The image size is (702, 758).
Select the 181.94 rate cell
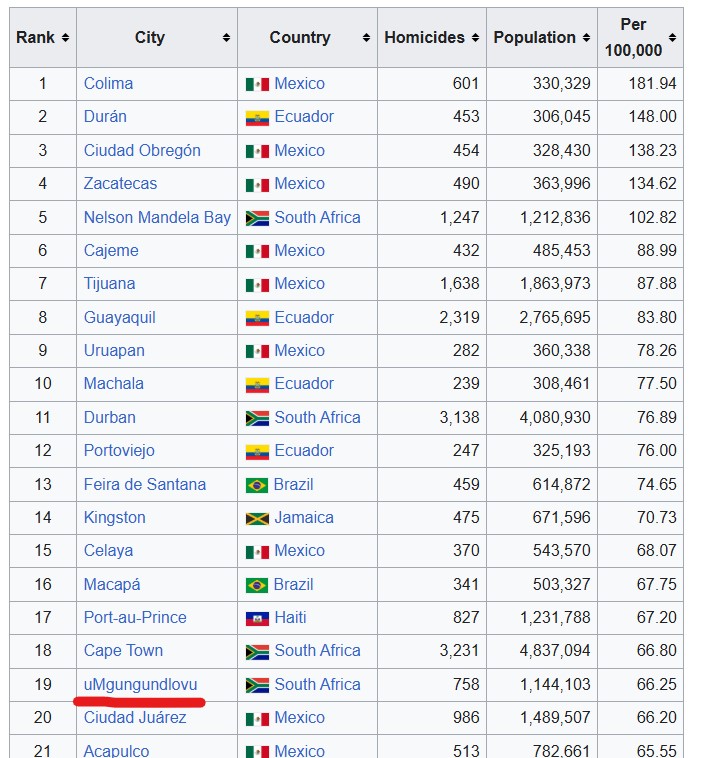tap(641, 84)
